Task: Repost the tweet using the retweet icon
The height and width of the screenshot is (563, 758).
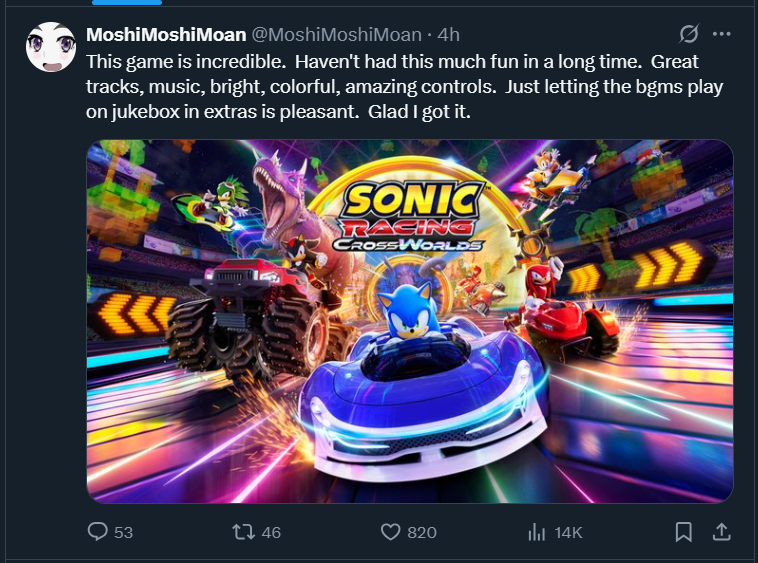Action: pos(243,532)
